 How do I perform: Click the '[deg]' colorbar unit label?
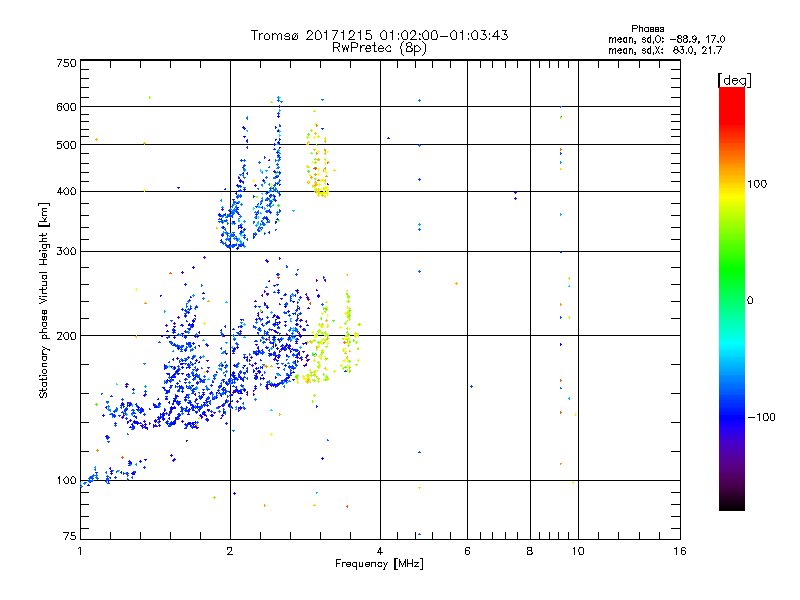click(734, 80)
